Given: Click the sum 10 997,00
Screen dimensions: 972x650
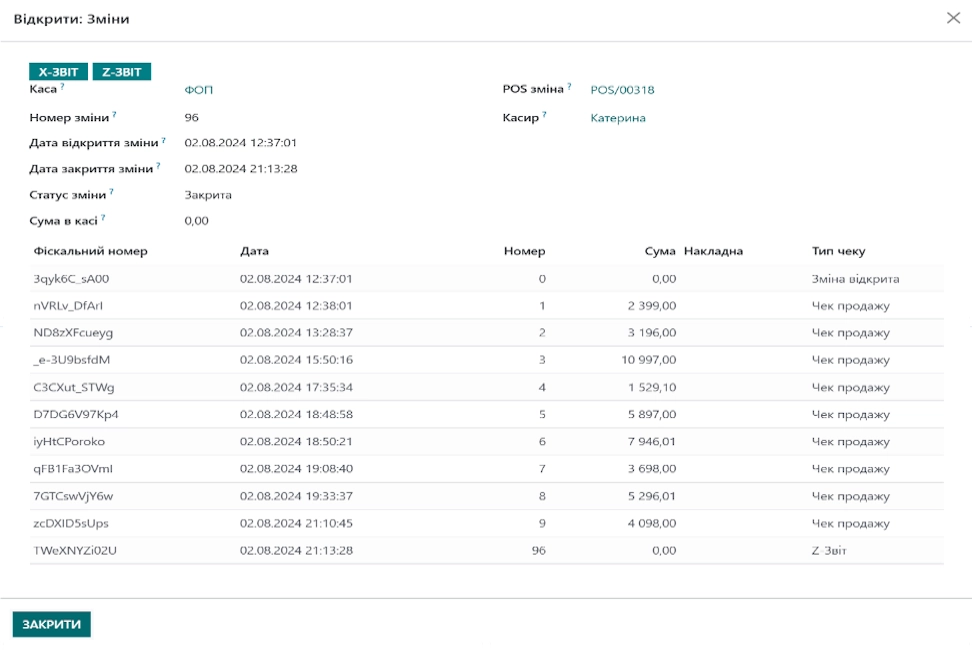Looking at the screenshot, I should coord(648,360).
